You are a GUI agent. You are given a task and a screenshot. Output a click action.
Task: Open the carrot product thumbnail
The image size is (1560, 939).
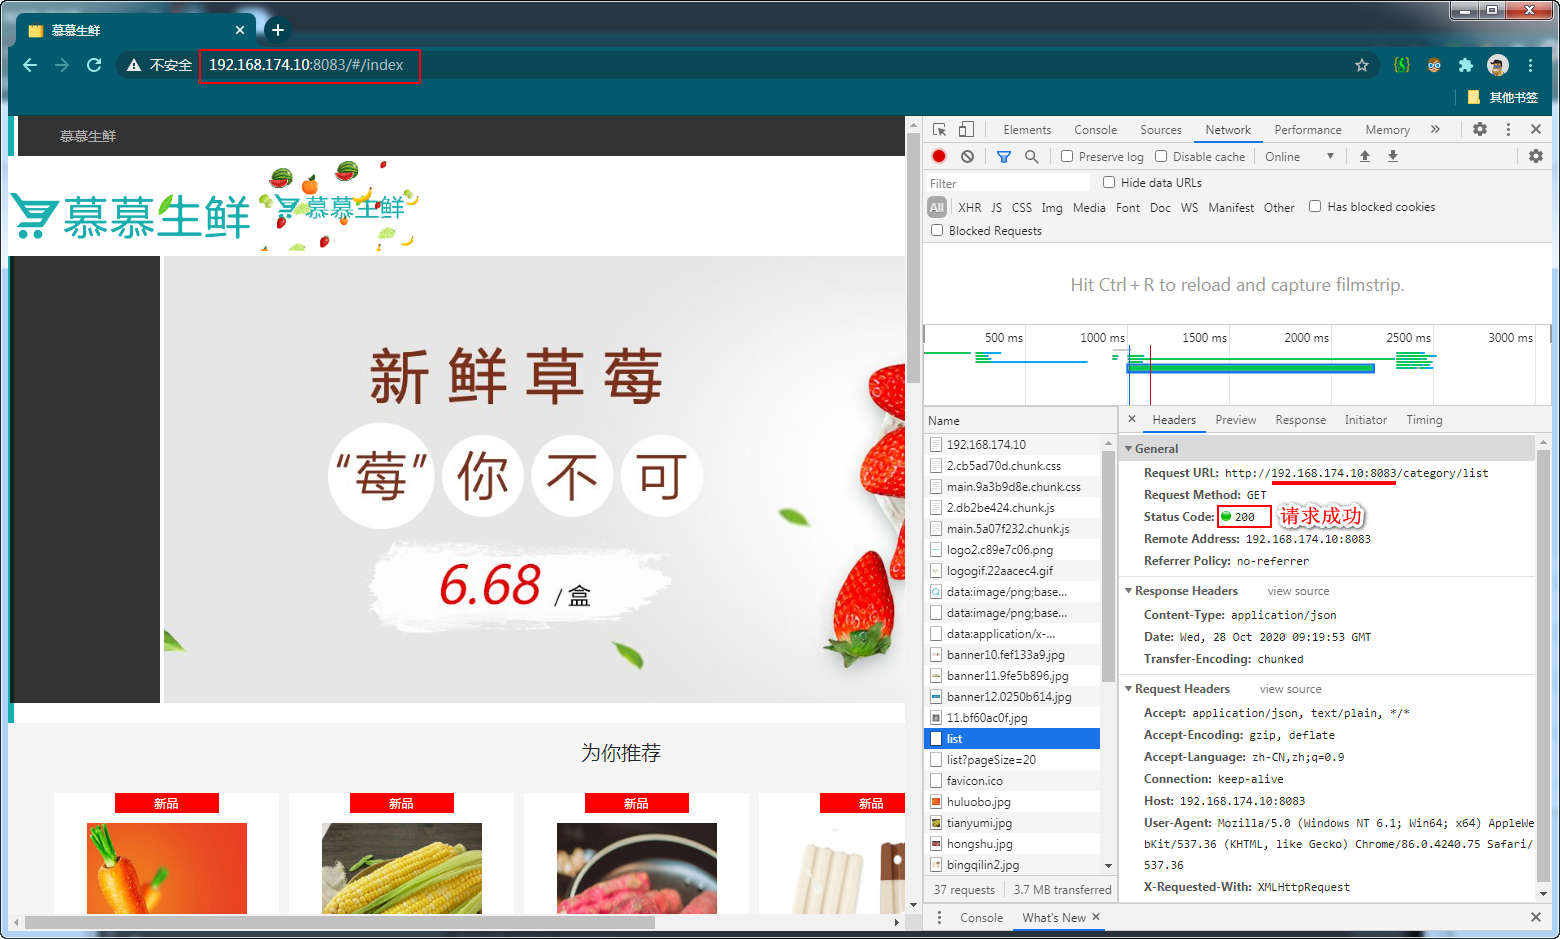click(167, 868)
